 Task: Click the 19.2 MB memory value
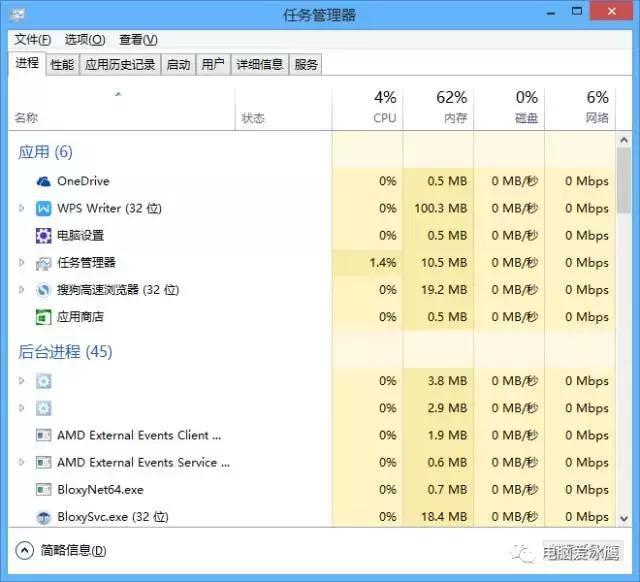coord(444,290)
